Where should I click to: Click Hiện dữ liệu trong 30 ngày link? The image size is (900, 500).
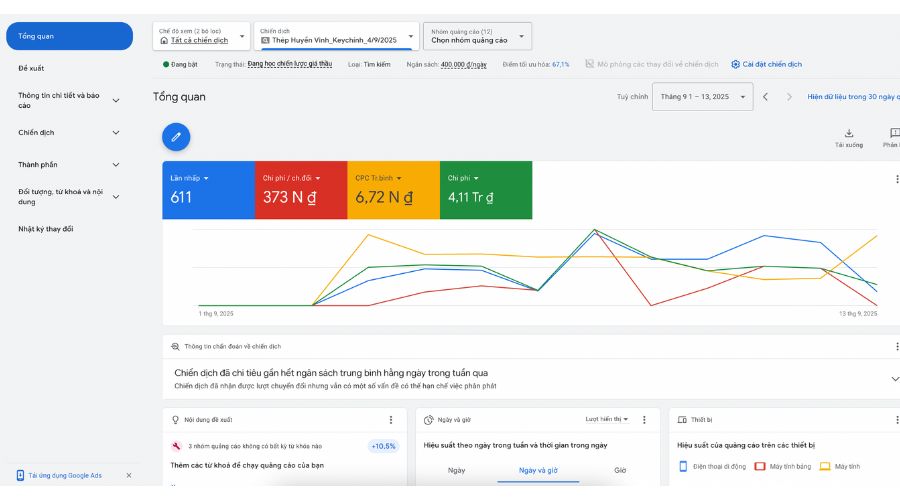tap(854, 97)
